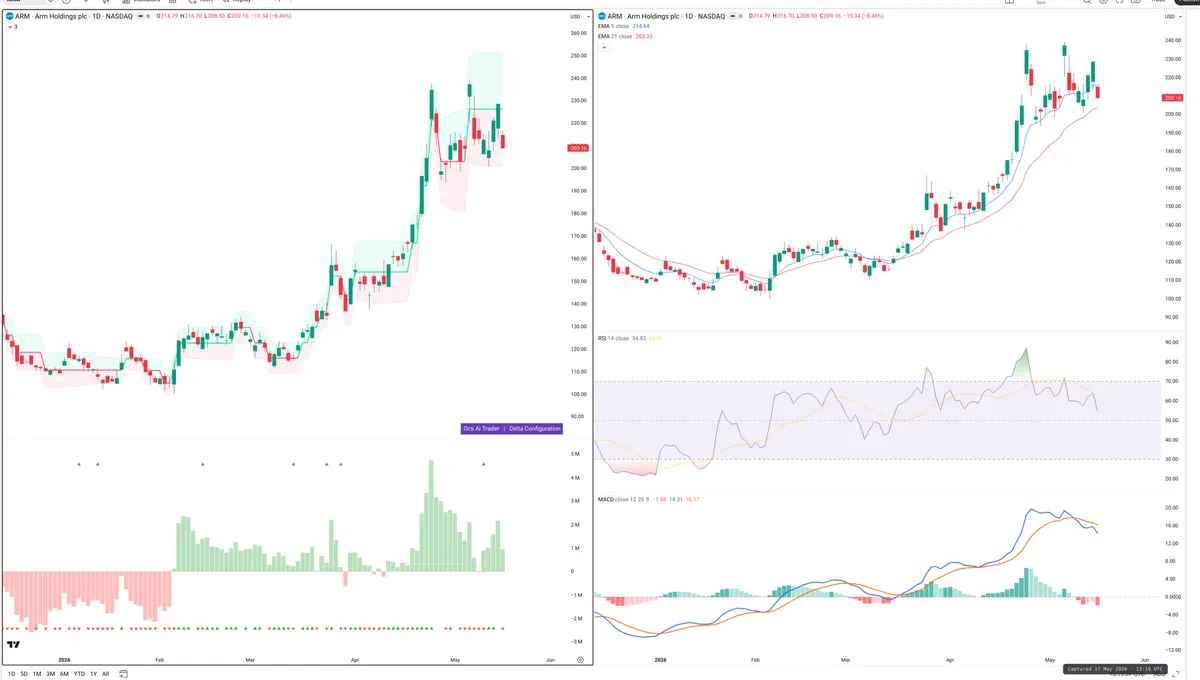1200x680 pixels.
Task: Click the 240.00 price level on right axis
Action: 1171,40
